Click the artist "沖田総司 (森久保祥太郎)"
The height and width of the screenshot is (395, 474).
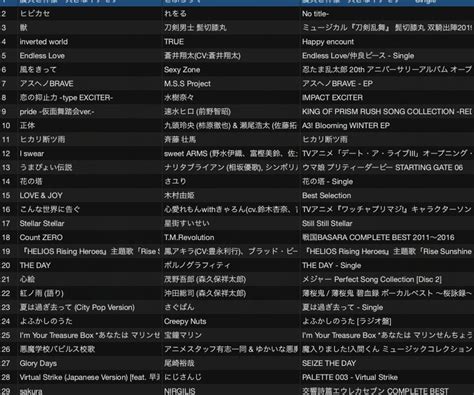point(205,293)
